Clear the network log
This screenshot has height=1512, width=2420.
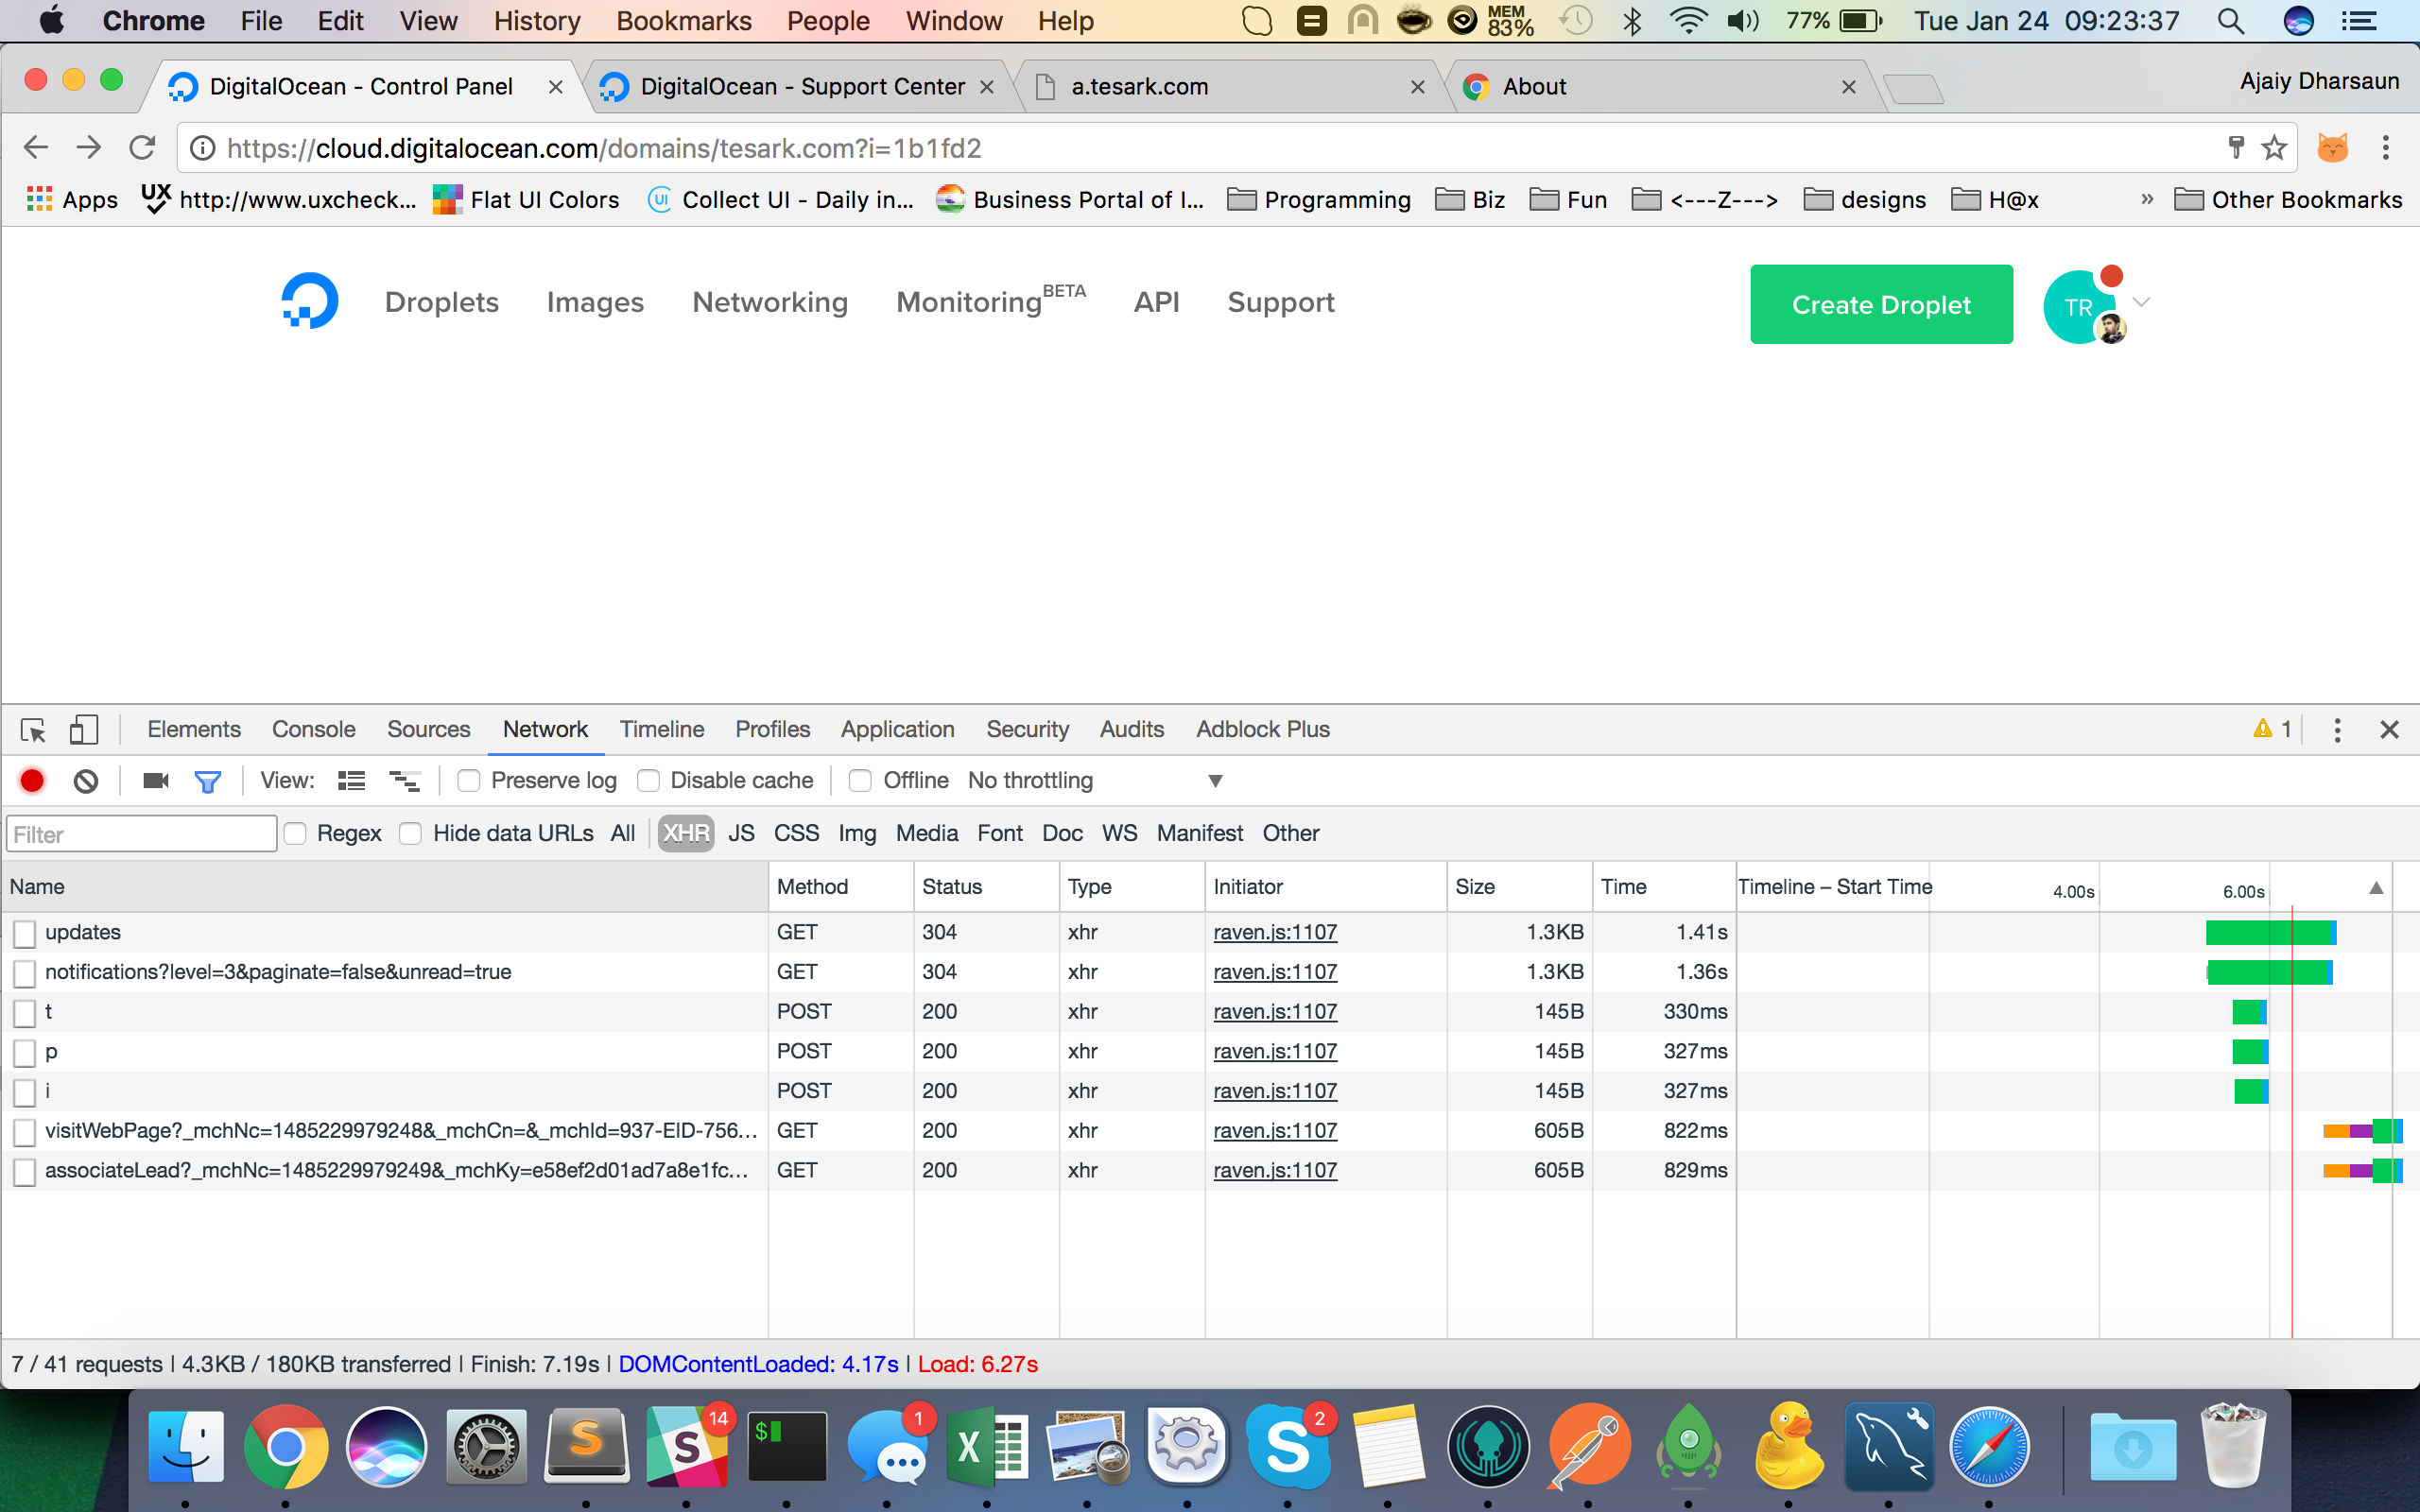86,781
